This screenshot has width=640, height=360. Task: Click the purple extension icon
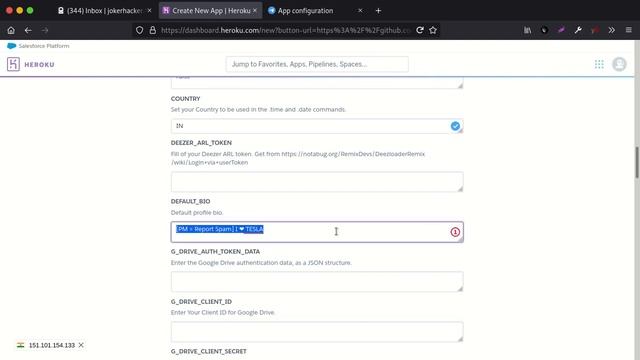tap(561, 30)
